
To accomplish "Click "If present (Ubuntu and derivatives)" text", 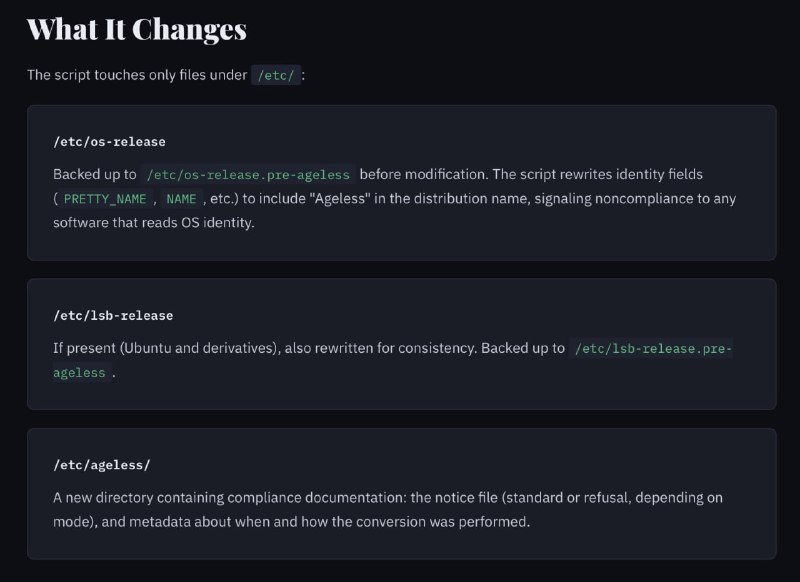I will tap(167, 348).
